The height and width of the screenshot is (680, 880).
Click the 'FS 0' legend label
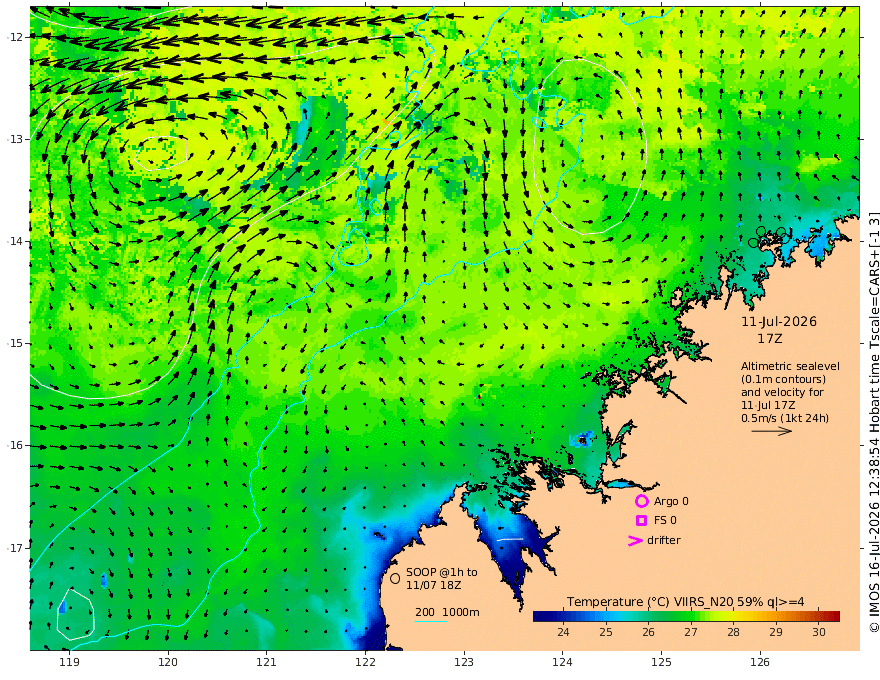pos(665,521)
